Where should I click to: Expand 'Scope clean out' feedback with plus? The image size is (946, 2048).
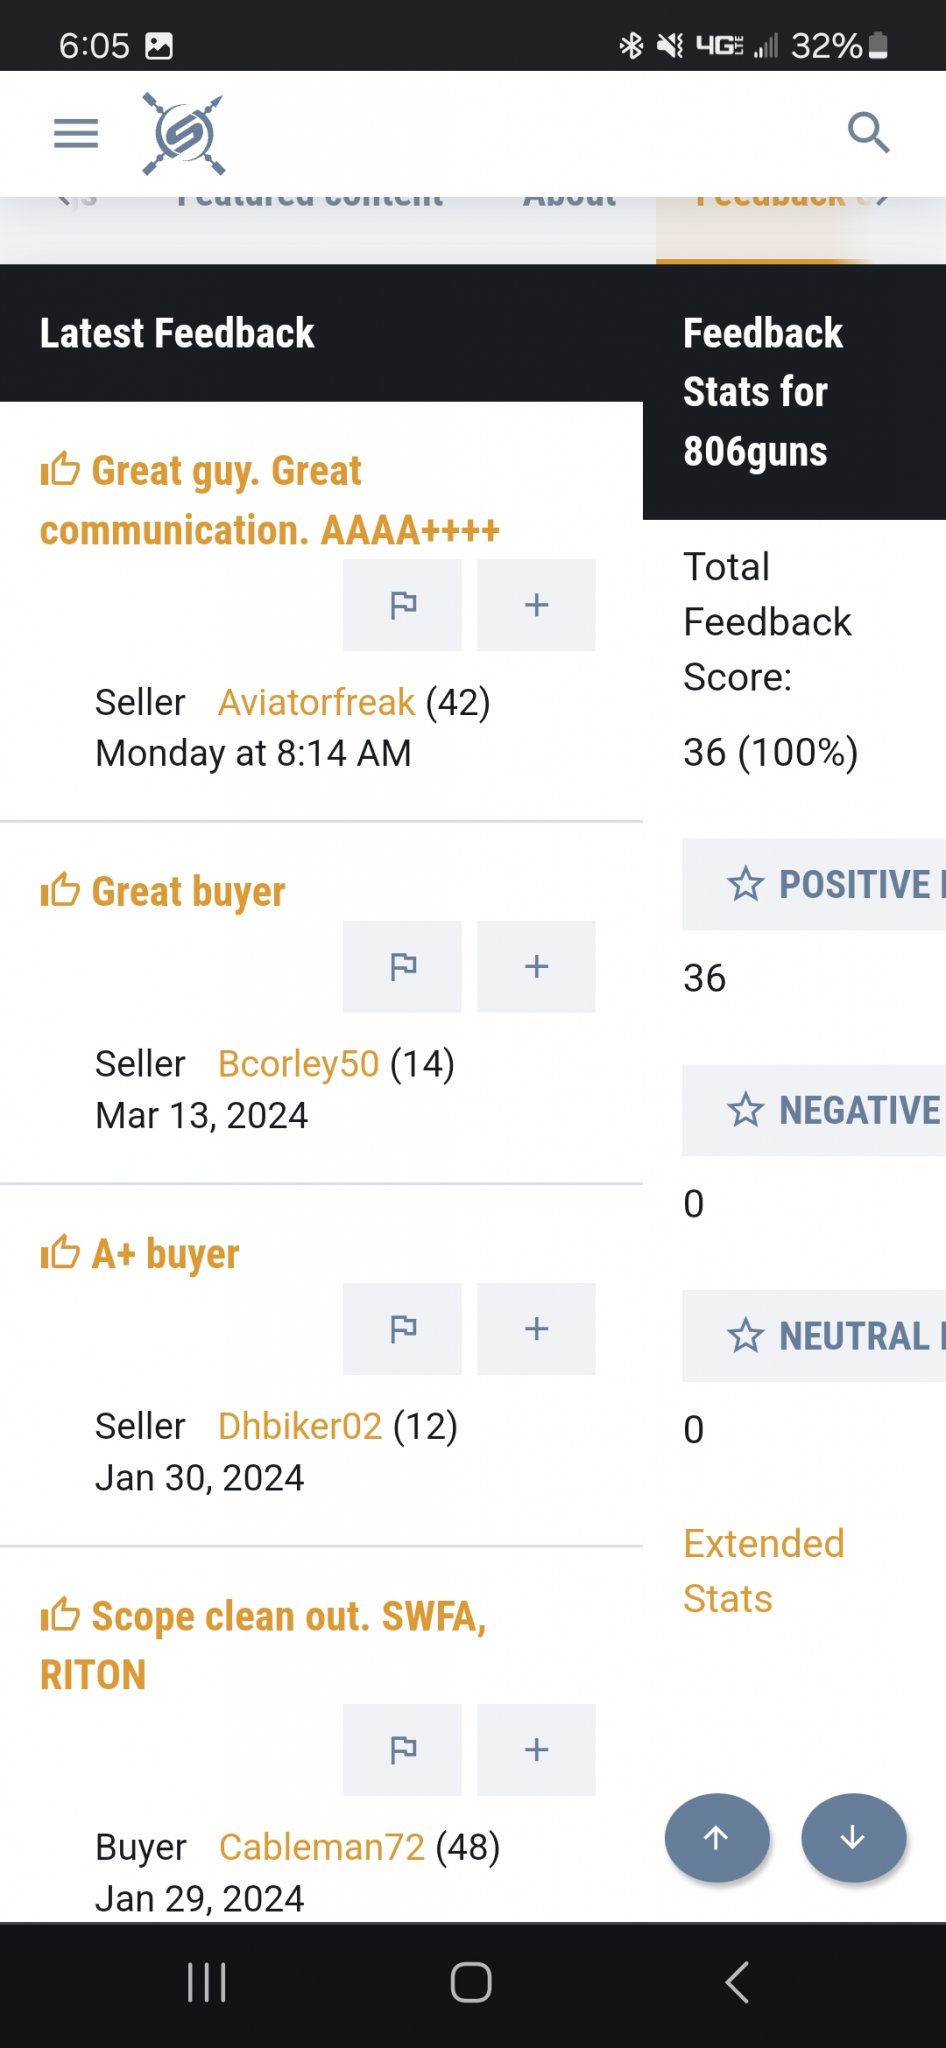click(x=536, y=1749)
